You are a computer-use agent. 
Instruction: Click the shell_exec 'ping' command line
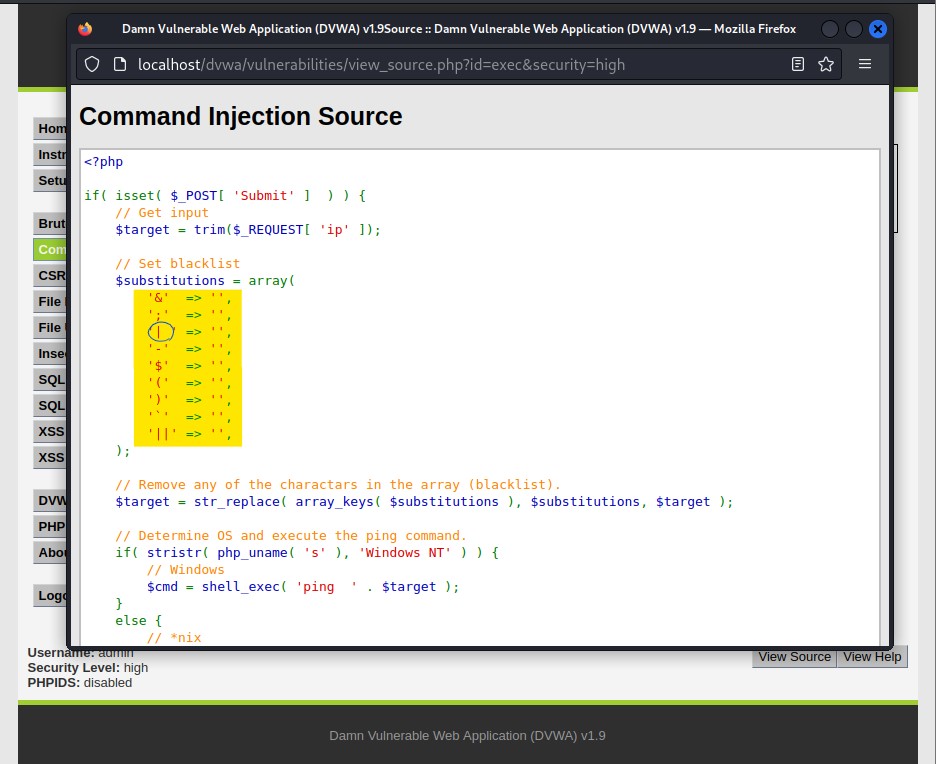click(x=303, y=587)
